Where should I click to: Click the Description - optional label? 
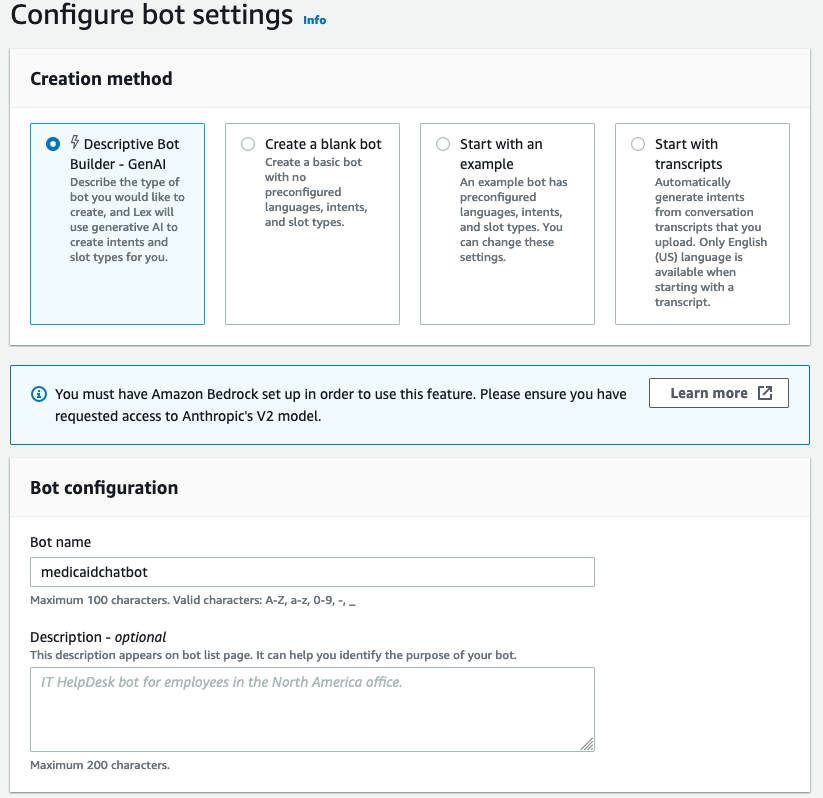98,637
